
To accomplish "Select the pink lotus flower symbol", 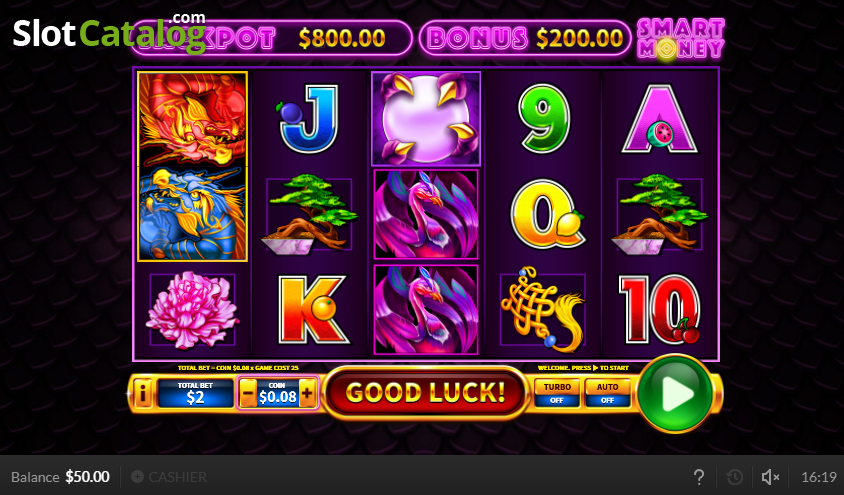I will 192,310.
